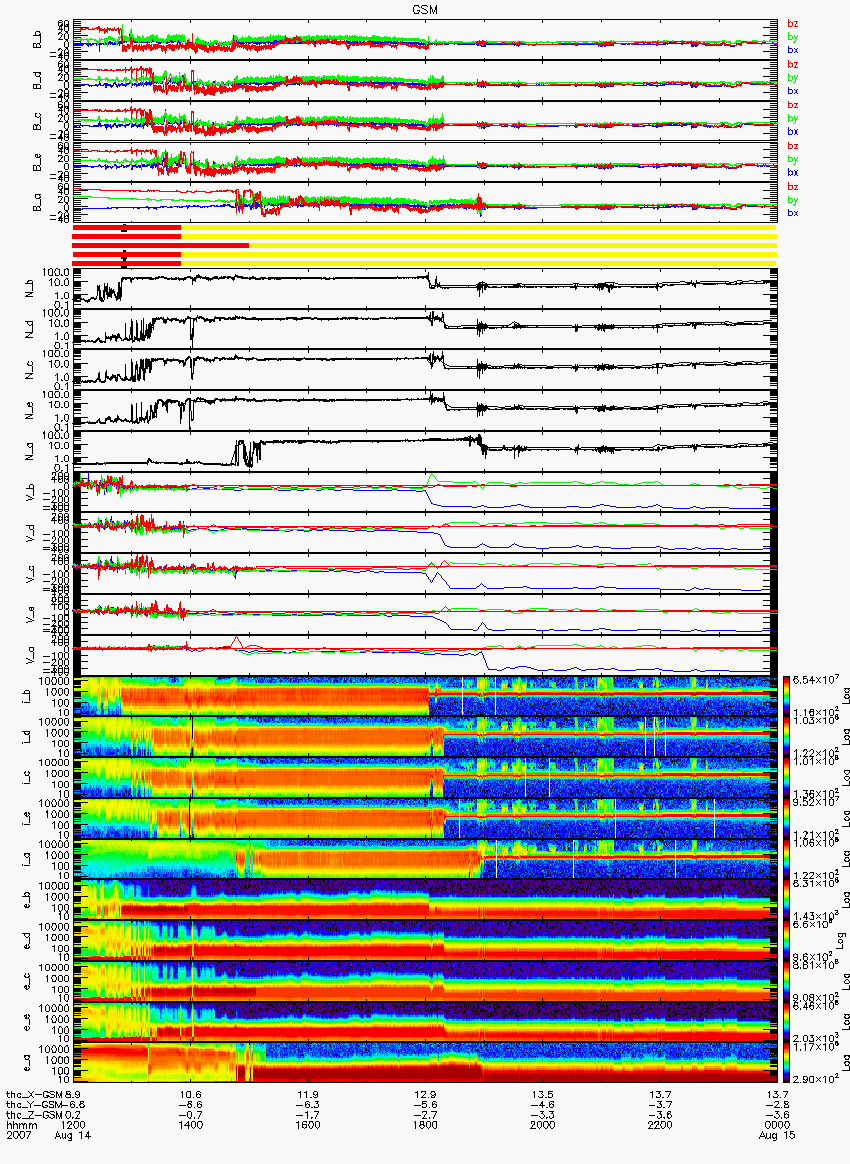Screen dimensions: 850x1164
Task: Click the B_b panel axis label
Action: click(37, 40)
